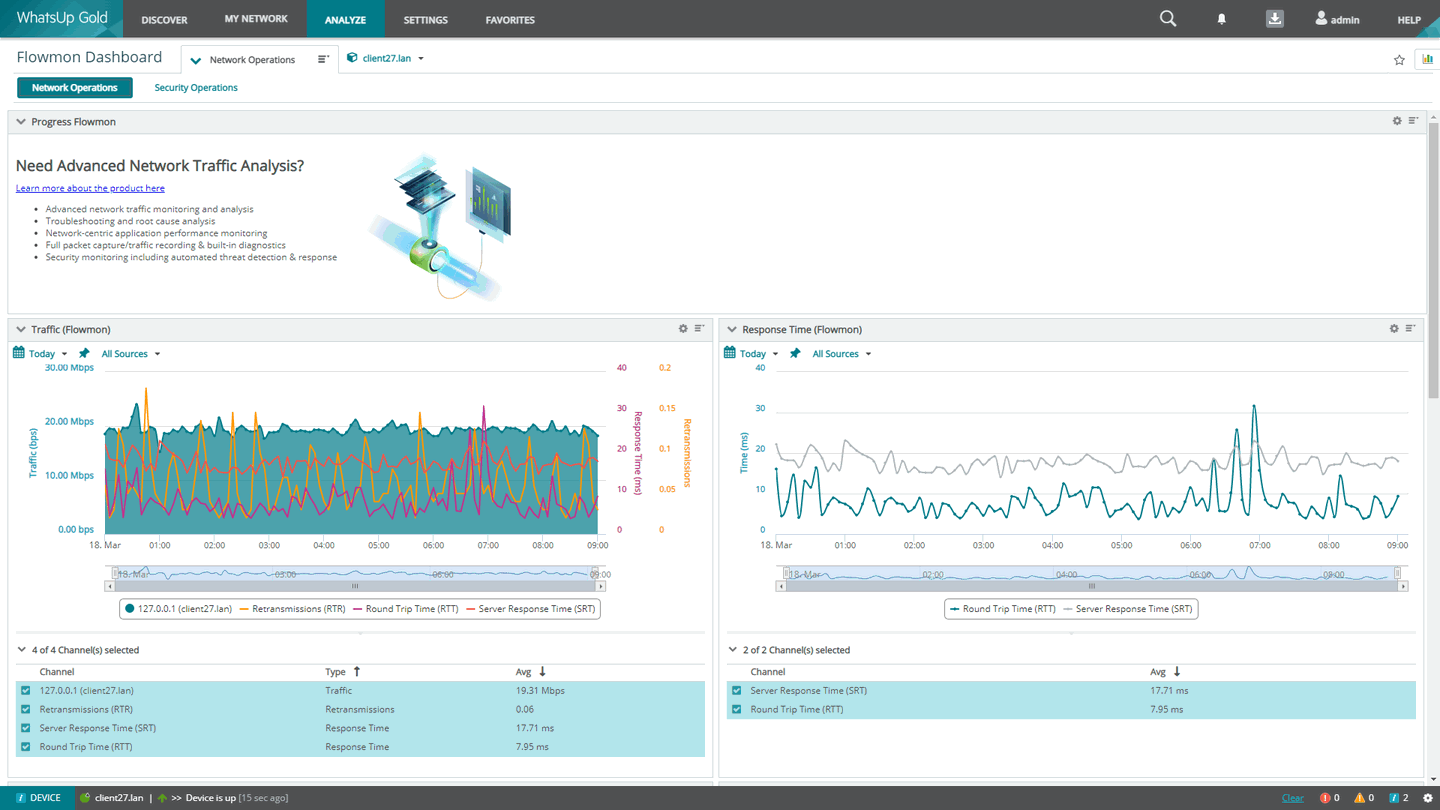Uncheck 127.0.0.1 (client27.lan) channel
The image size is (1440, 810).
pyautogui.click(x=26, y=690)
